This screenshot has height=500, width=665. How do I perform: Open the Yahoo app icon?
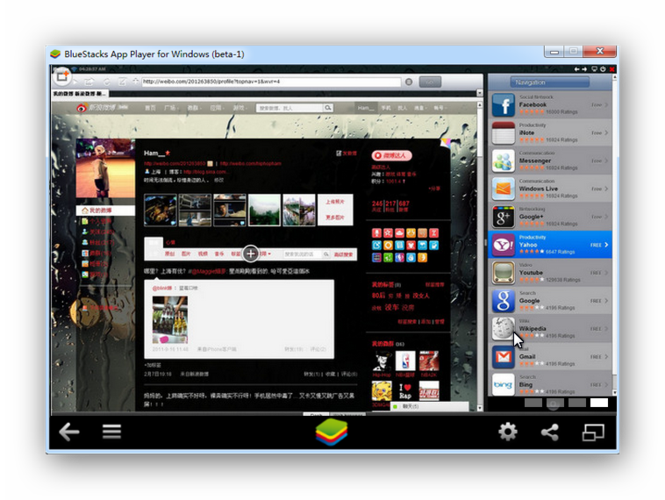(503, 245)
